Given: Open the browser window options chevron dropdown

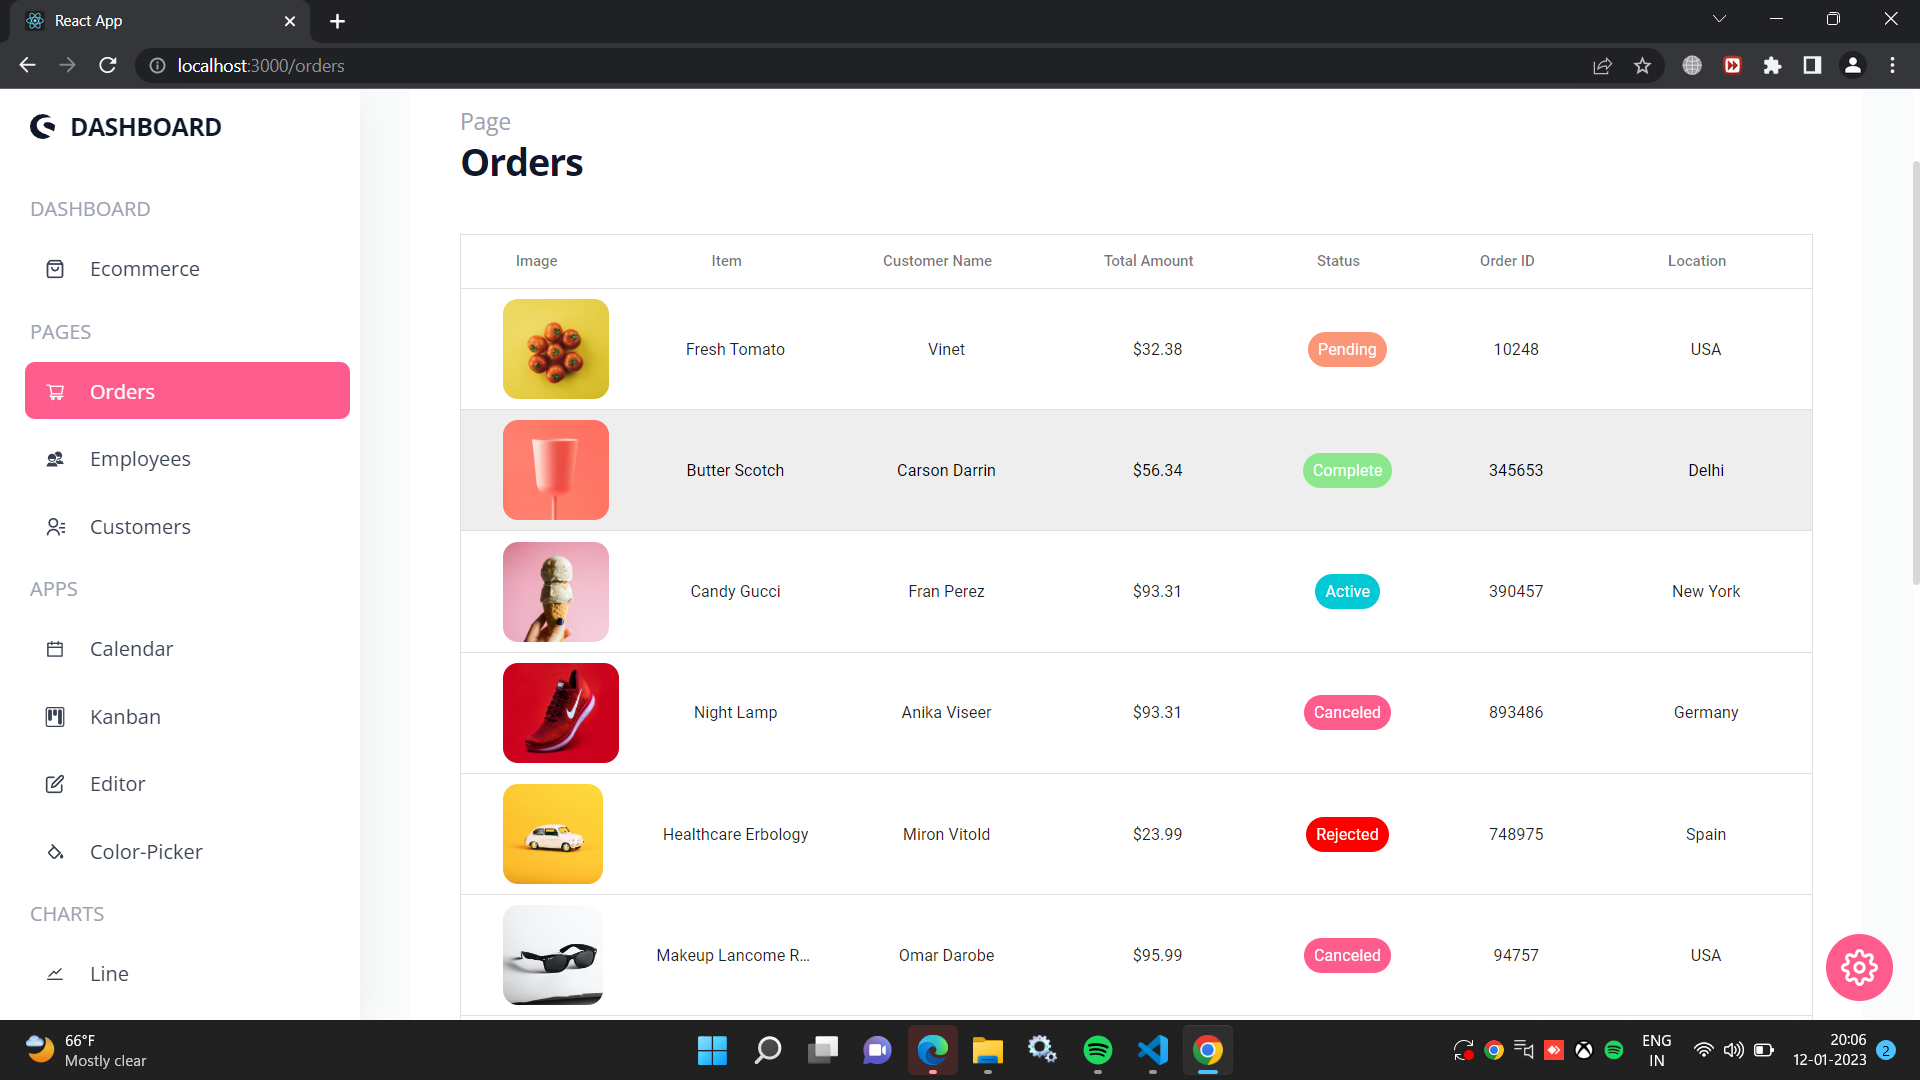Looking at the screenshot, I should point(1719,18).
